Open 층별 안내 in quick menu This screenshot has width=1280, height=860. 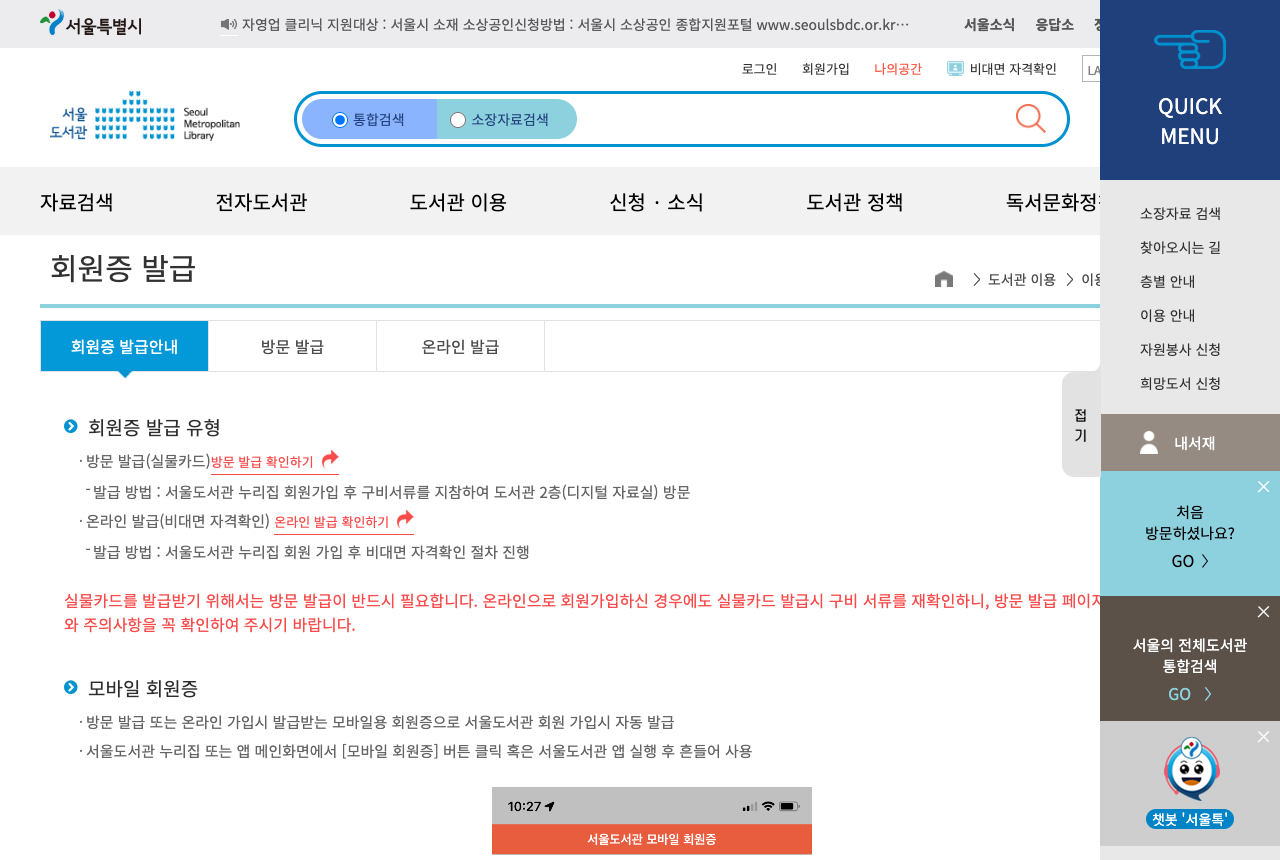pos(1168,281)
